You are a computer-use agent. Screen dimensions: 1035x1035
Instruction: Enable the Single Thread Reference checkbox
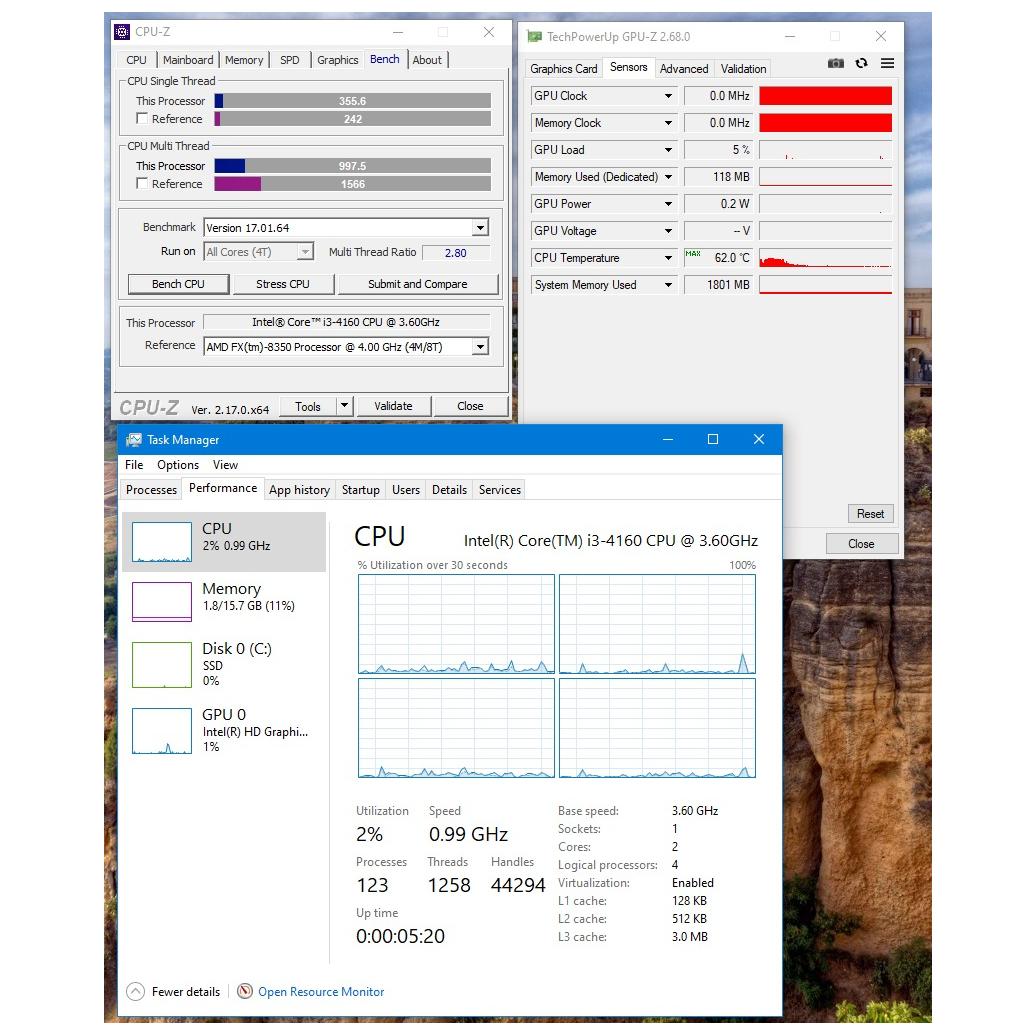(x=142, y=119)
